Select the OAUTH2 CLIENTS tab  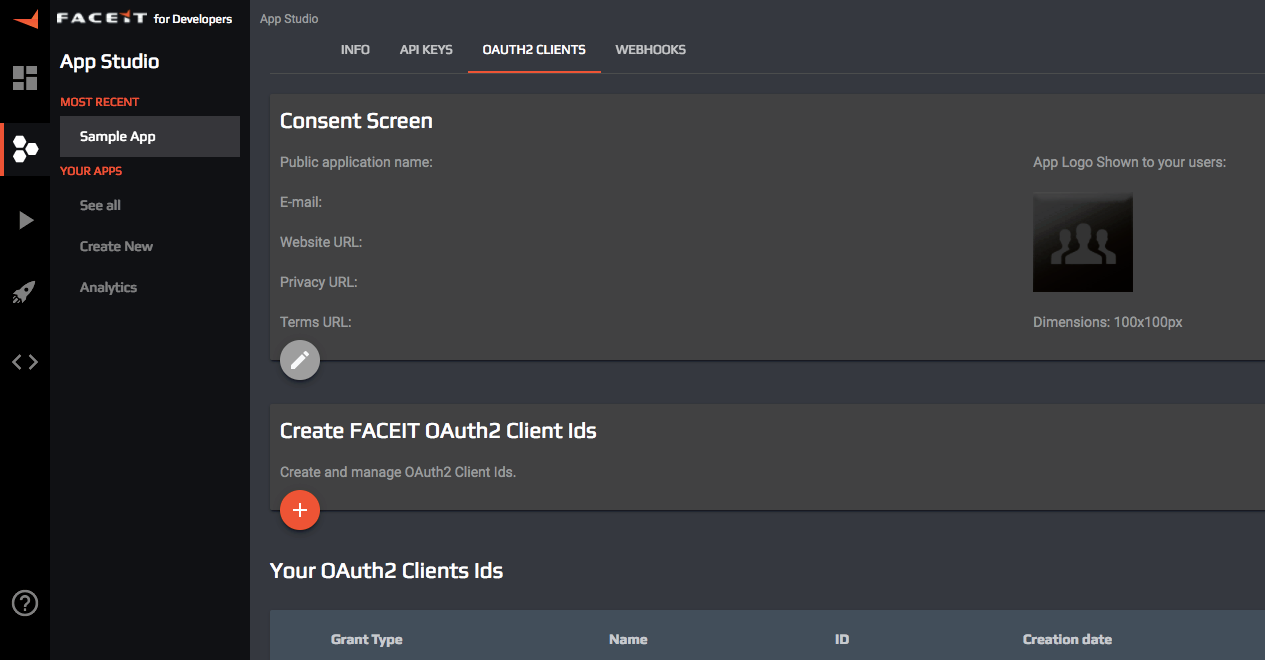point(534,50)
